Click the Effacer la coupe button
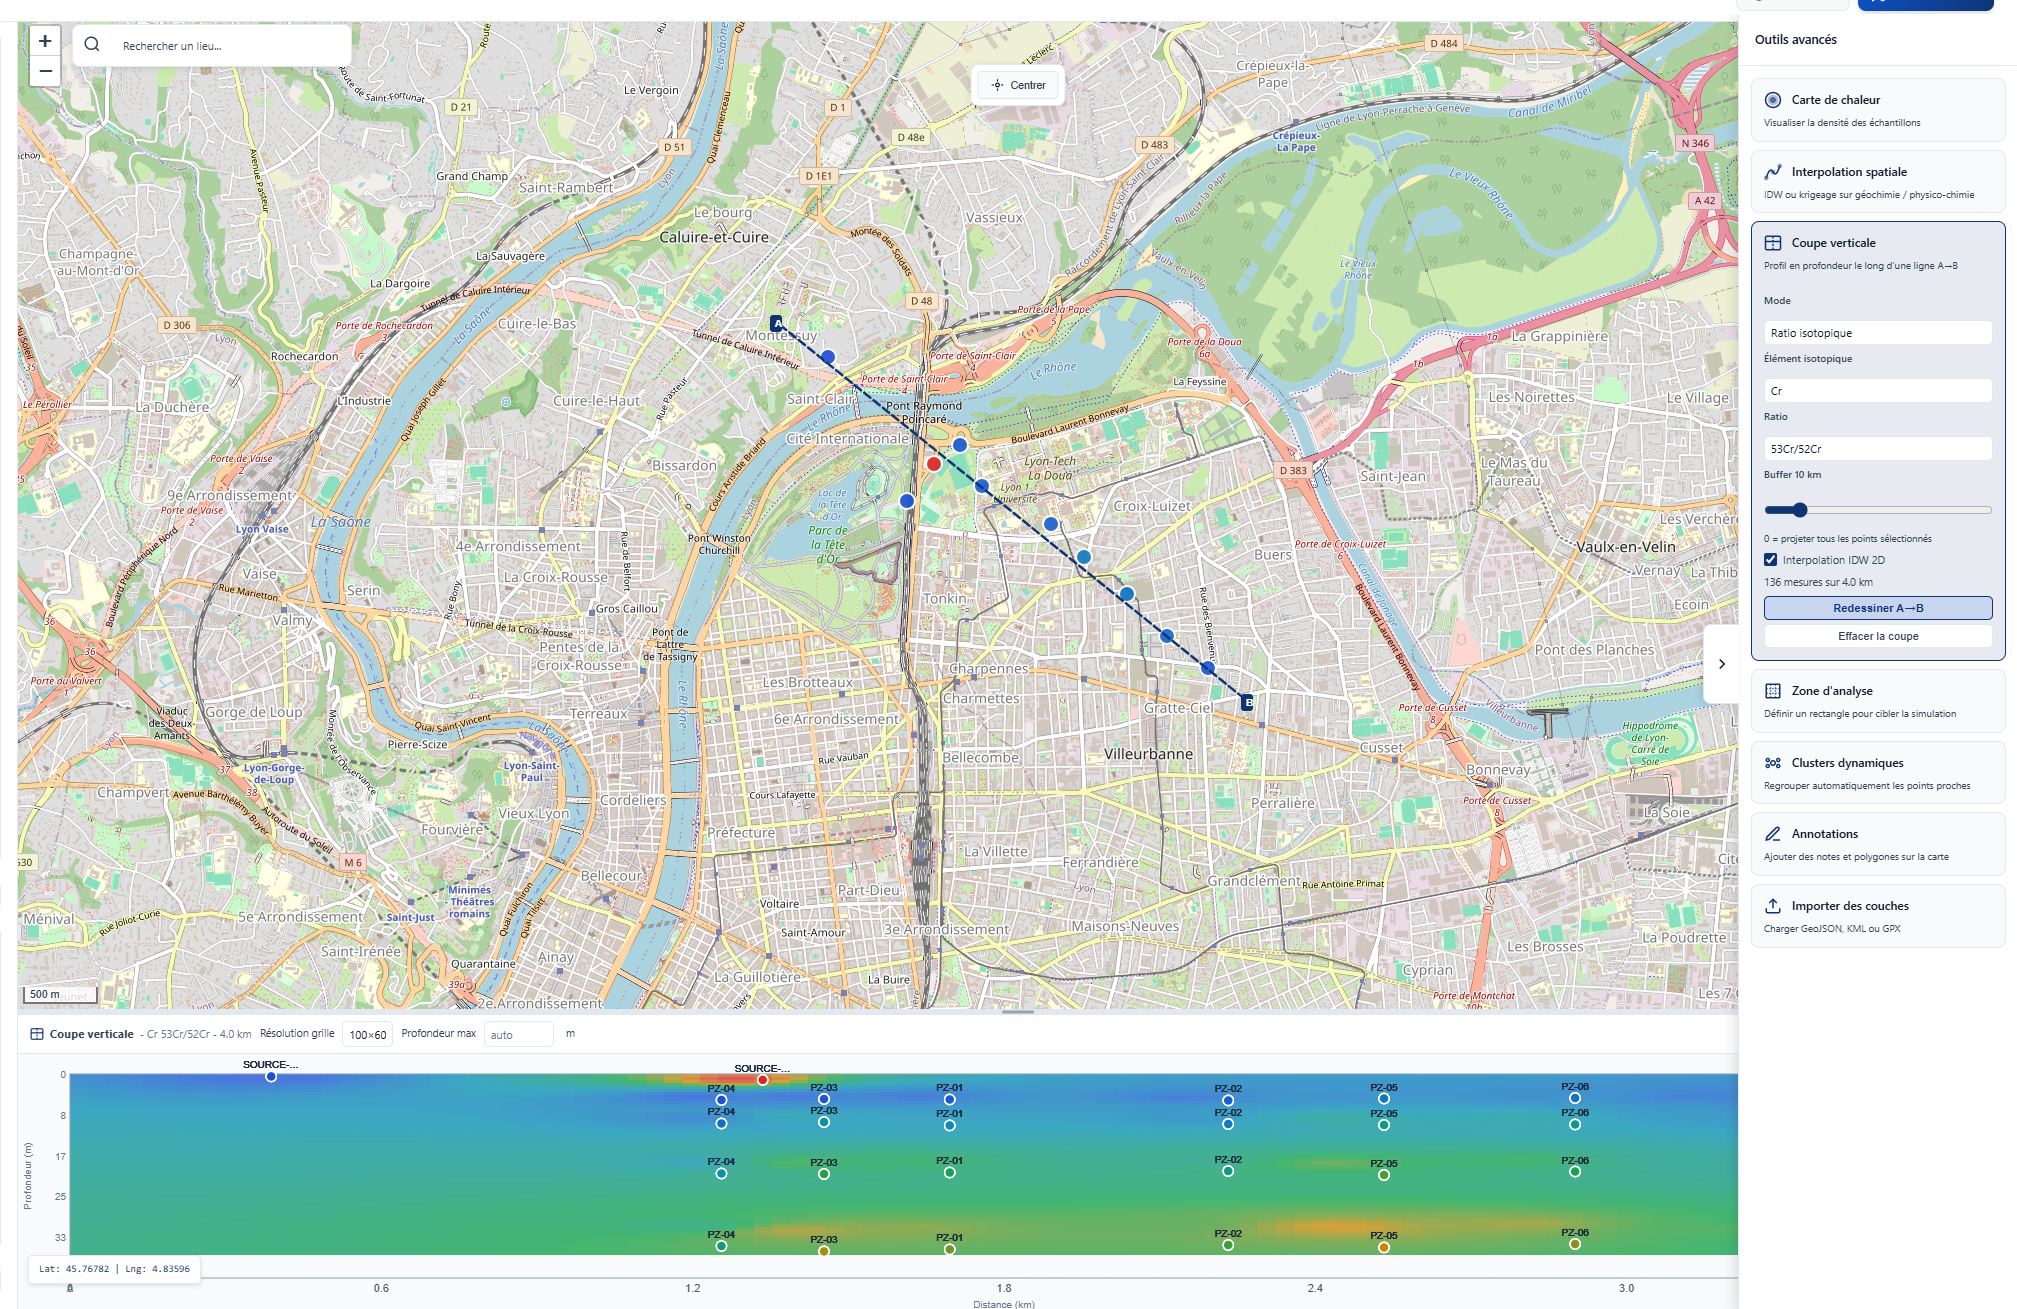The height and width of the screenshot is (1309, 2017). [1878, 636]
